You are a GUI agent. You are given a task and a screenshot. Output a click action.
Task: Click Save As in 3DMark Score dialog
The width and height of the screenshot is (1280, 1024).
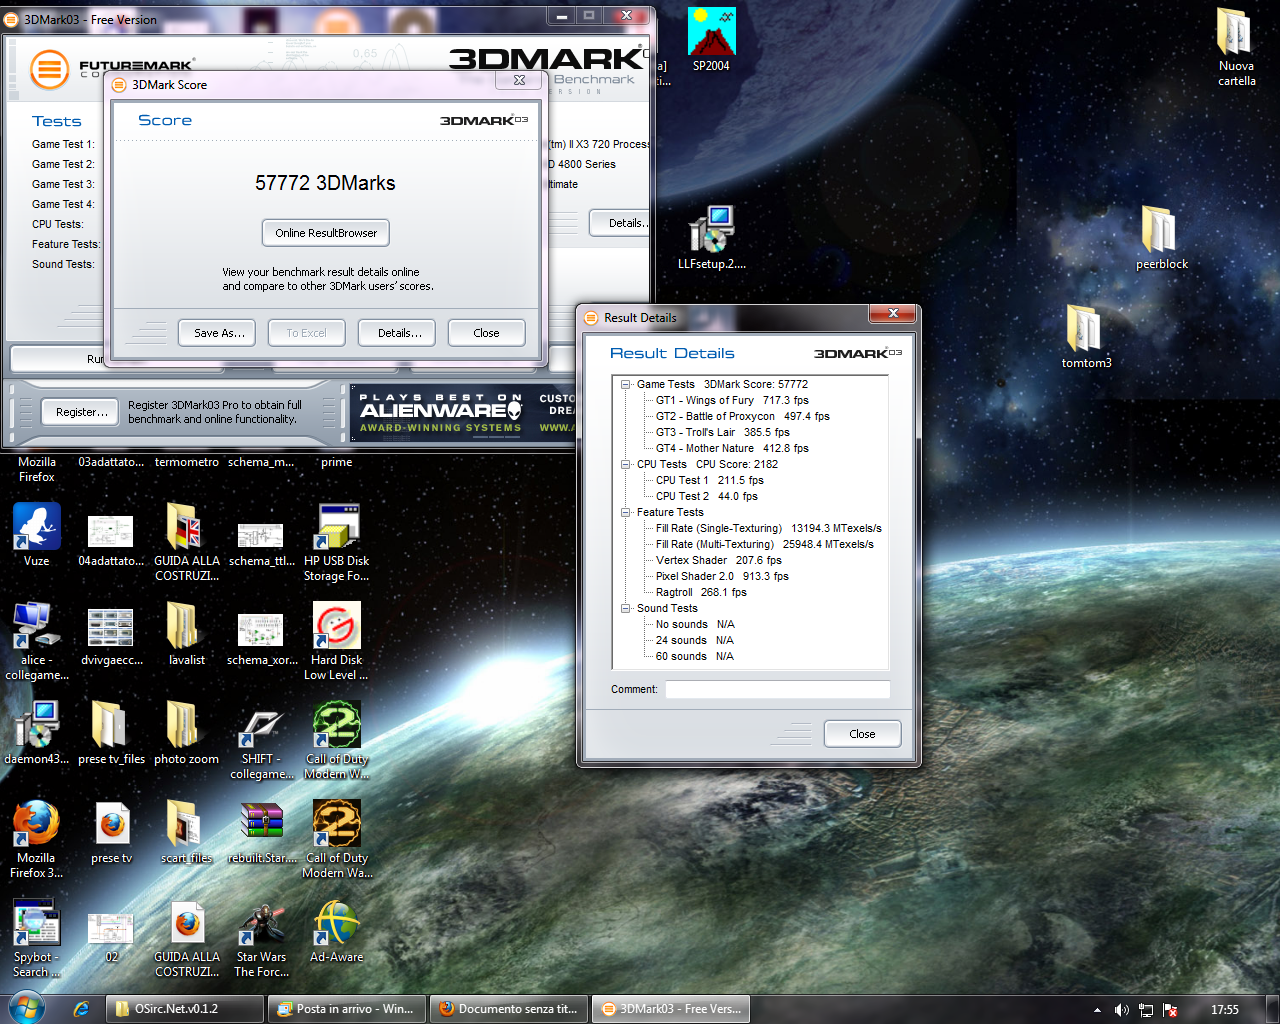click(218, 333)
